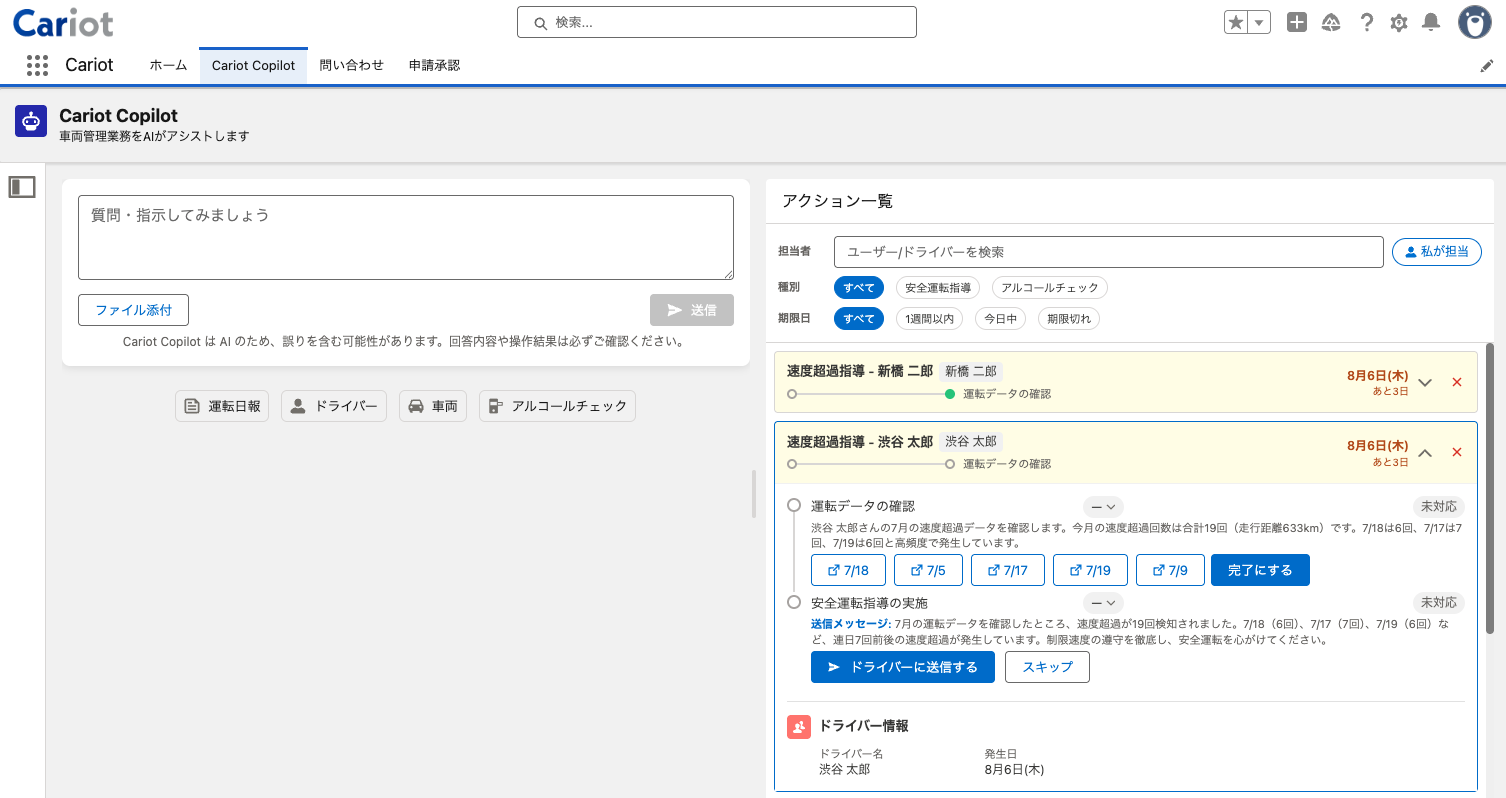This screenshot has height=798, width=1506.
Task: Open the status dropdown for 運転データの確認
Action: tap(1104, 506)
